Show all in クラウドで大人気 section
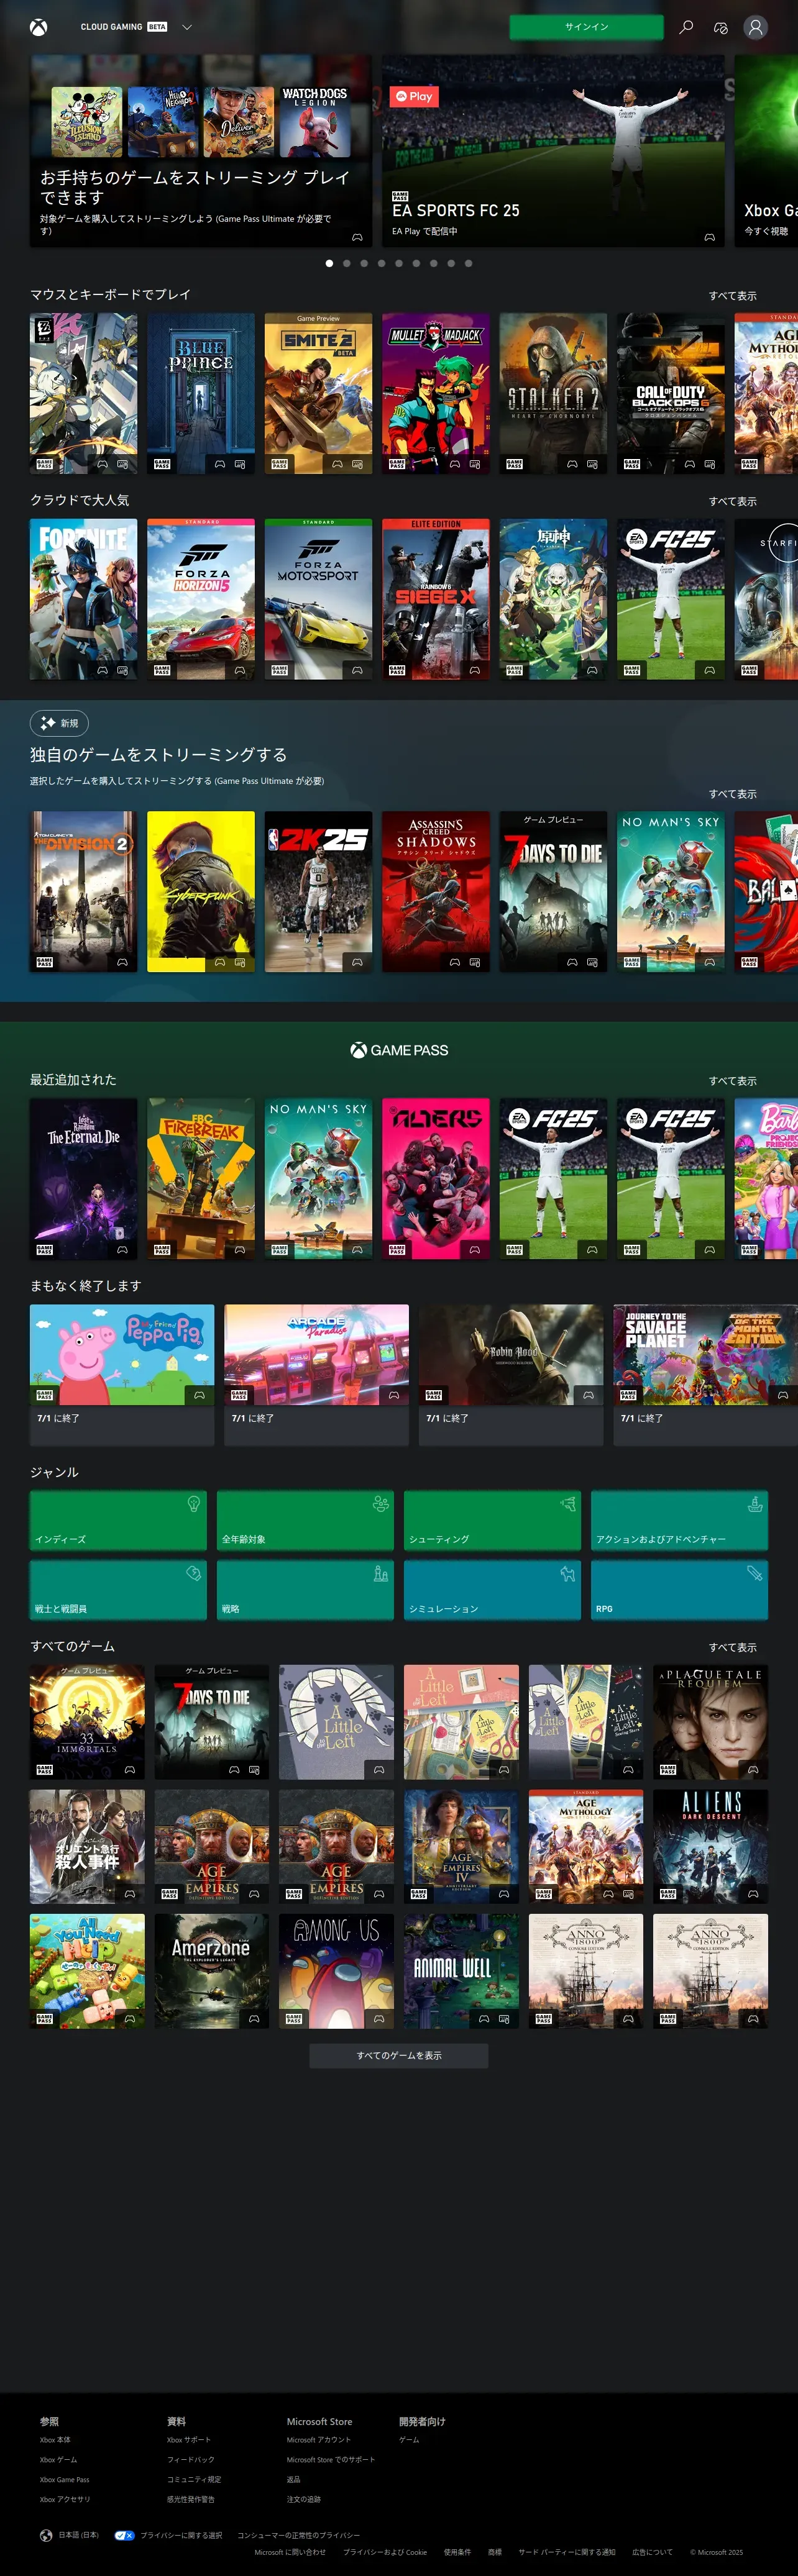The image size is (798, 2576). coord(733,501)
